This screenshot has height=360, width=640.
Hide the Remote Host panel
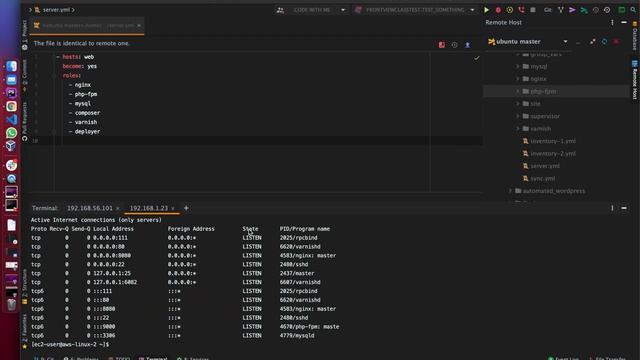(624, 22)
